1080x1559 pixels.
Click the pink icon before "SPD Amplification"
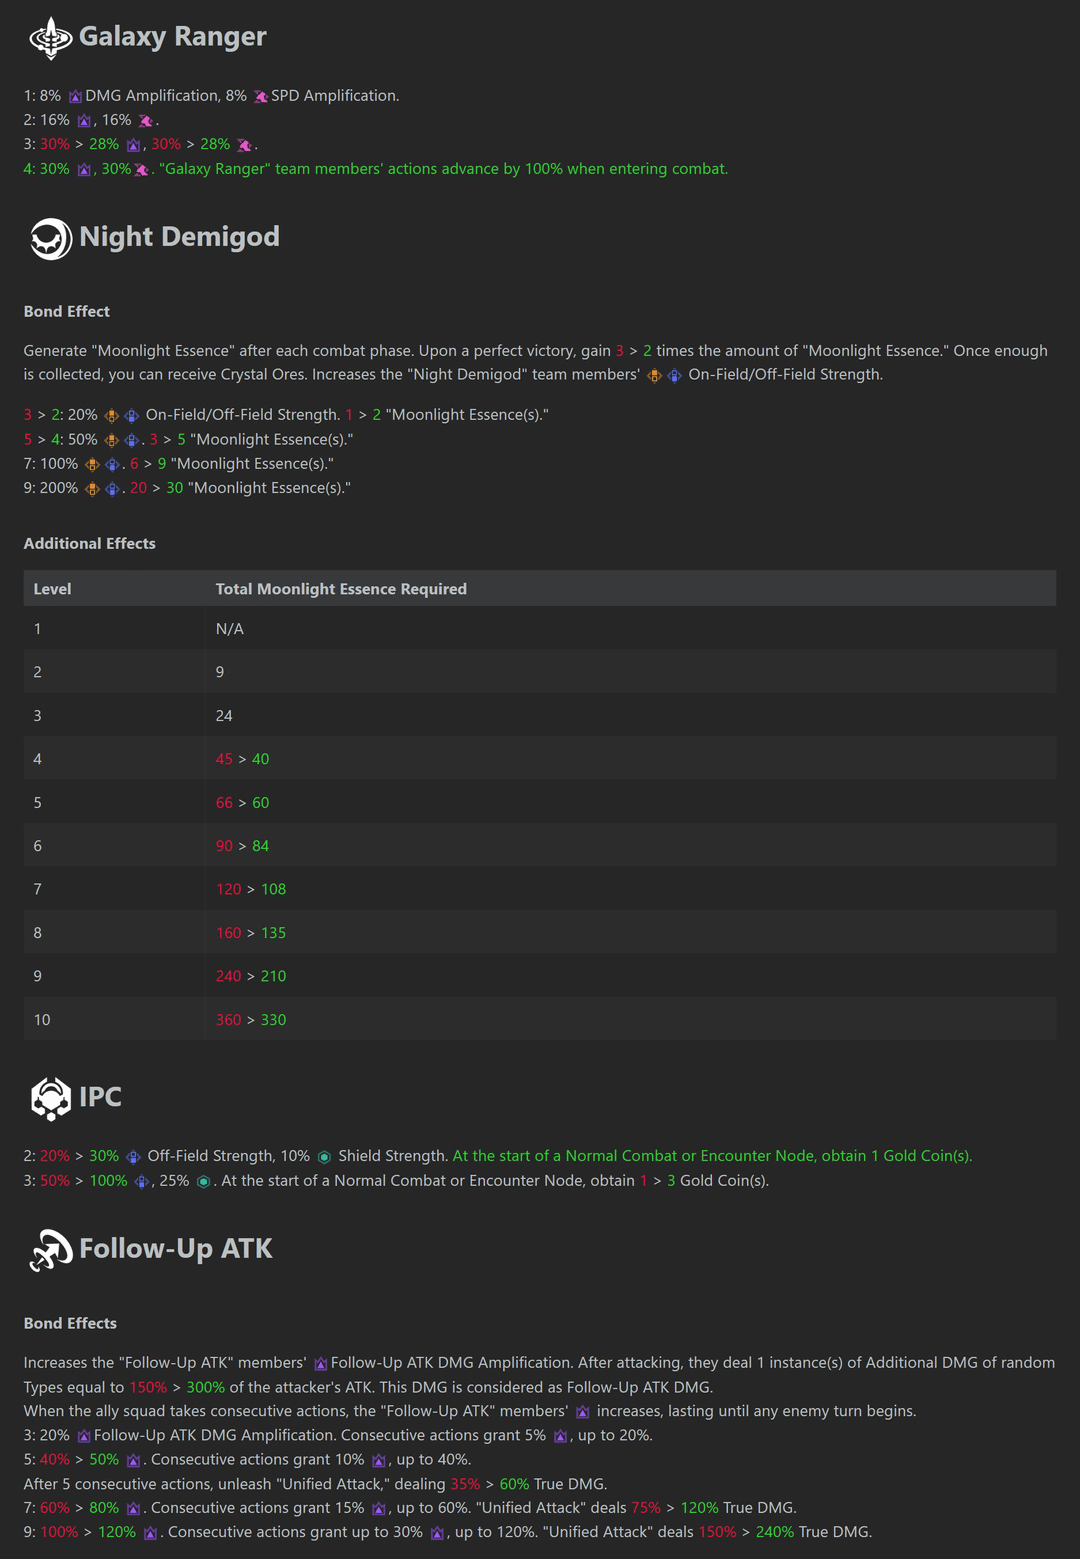(260, 97)
